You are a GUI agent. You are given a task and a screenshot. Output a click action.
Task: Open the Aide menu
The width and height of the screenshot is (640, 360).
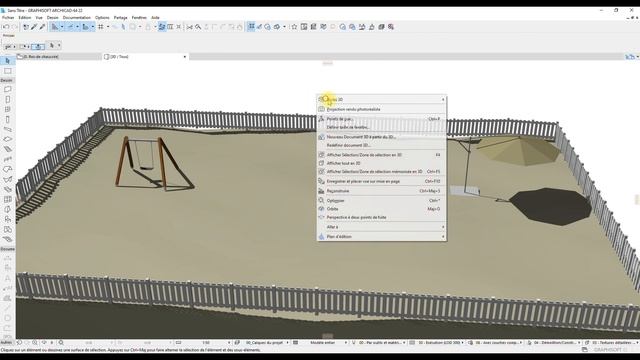(x=156, y=18)
